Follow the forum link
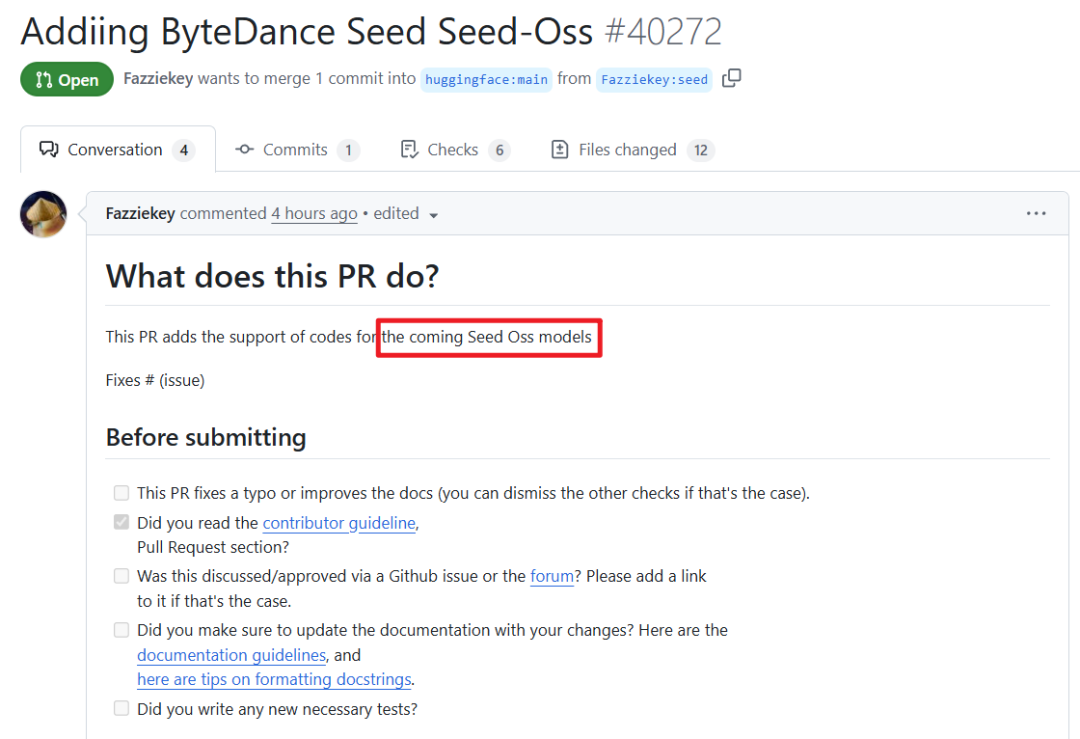1080x739 pixels. tap(551, 576)
